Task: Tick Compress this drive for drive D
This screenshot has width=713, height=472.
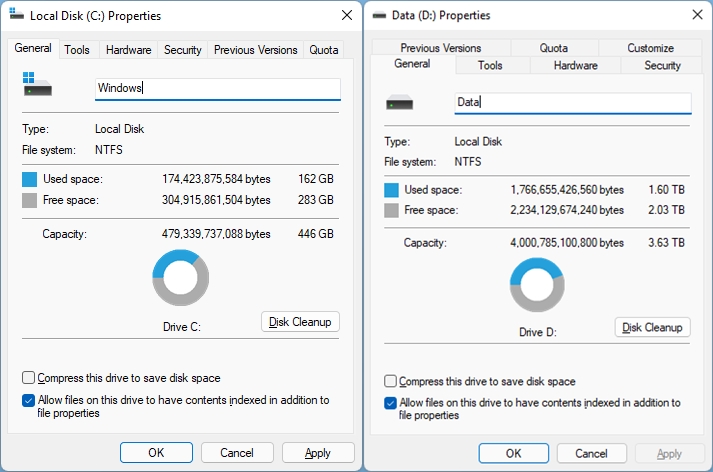Action: pyautogui.click(x=390, y=381)
